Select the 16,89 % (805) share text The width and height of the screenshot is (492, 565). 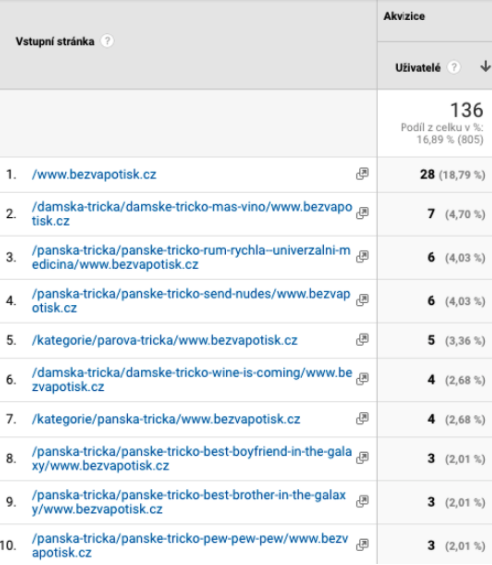point(450,139)
